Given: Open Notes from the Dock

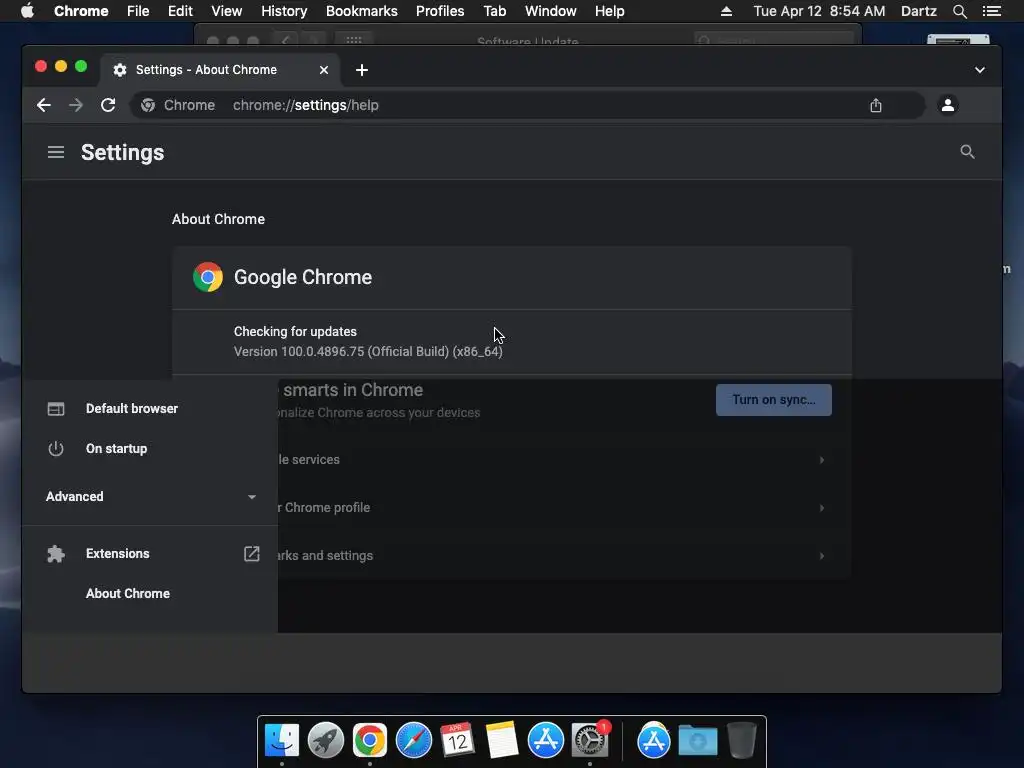Looking at the screenshot, I should pos(502,741).
